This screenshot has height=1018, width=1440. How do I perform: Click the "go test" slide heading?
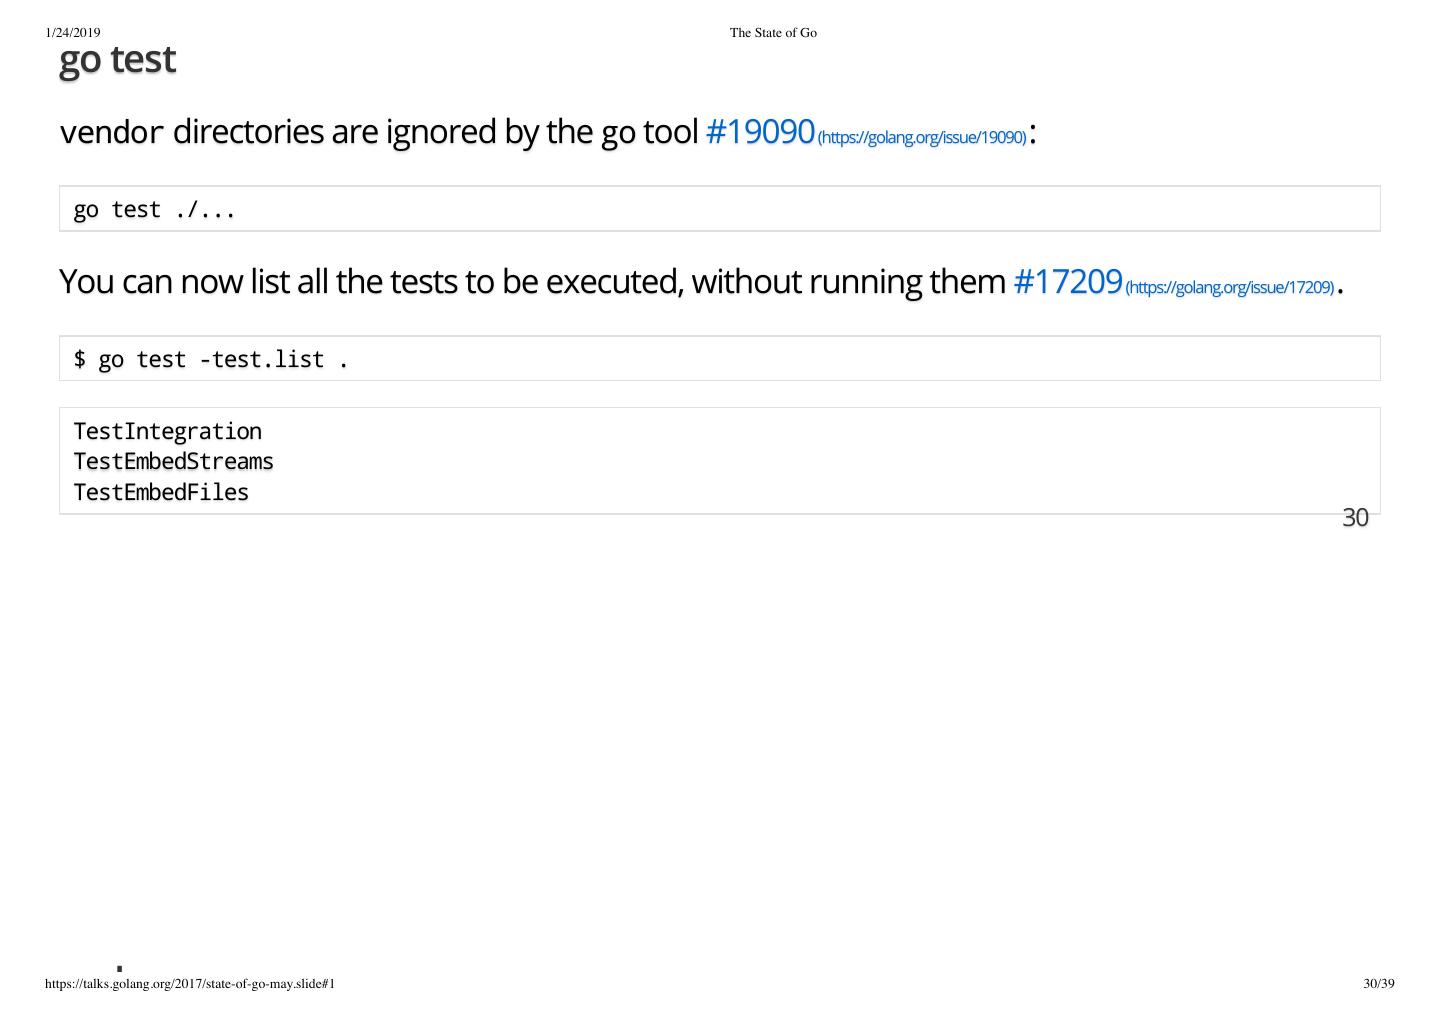point(117,60)
